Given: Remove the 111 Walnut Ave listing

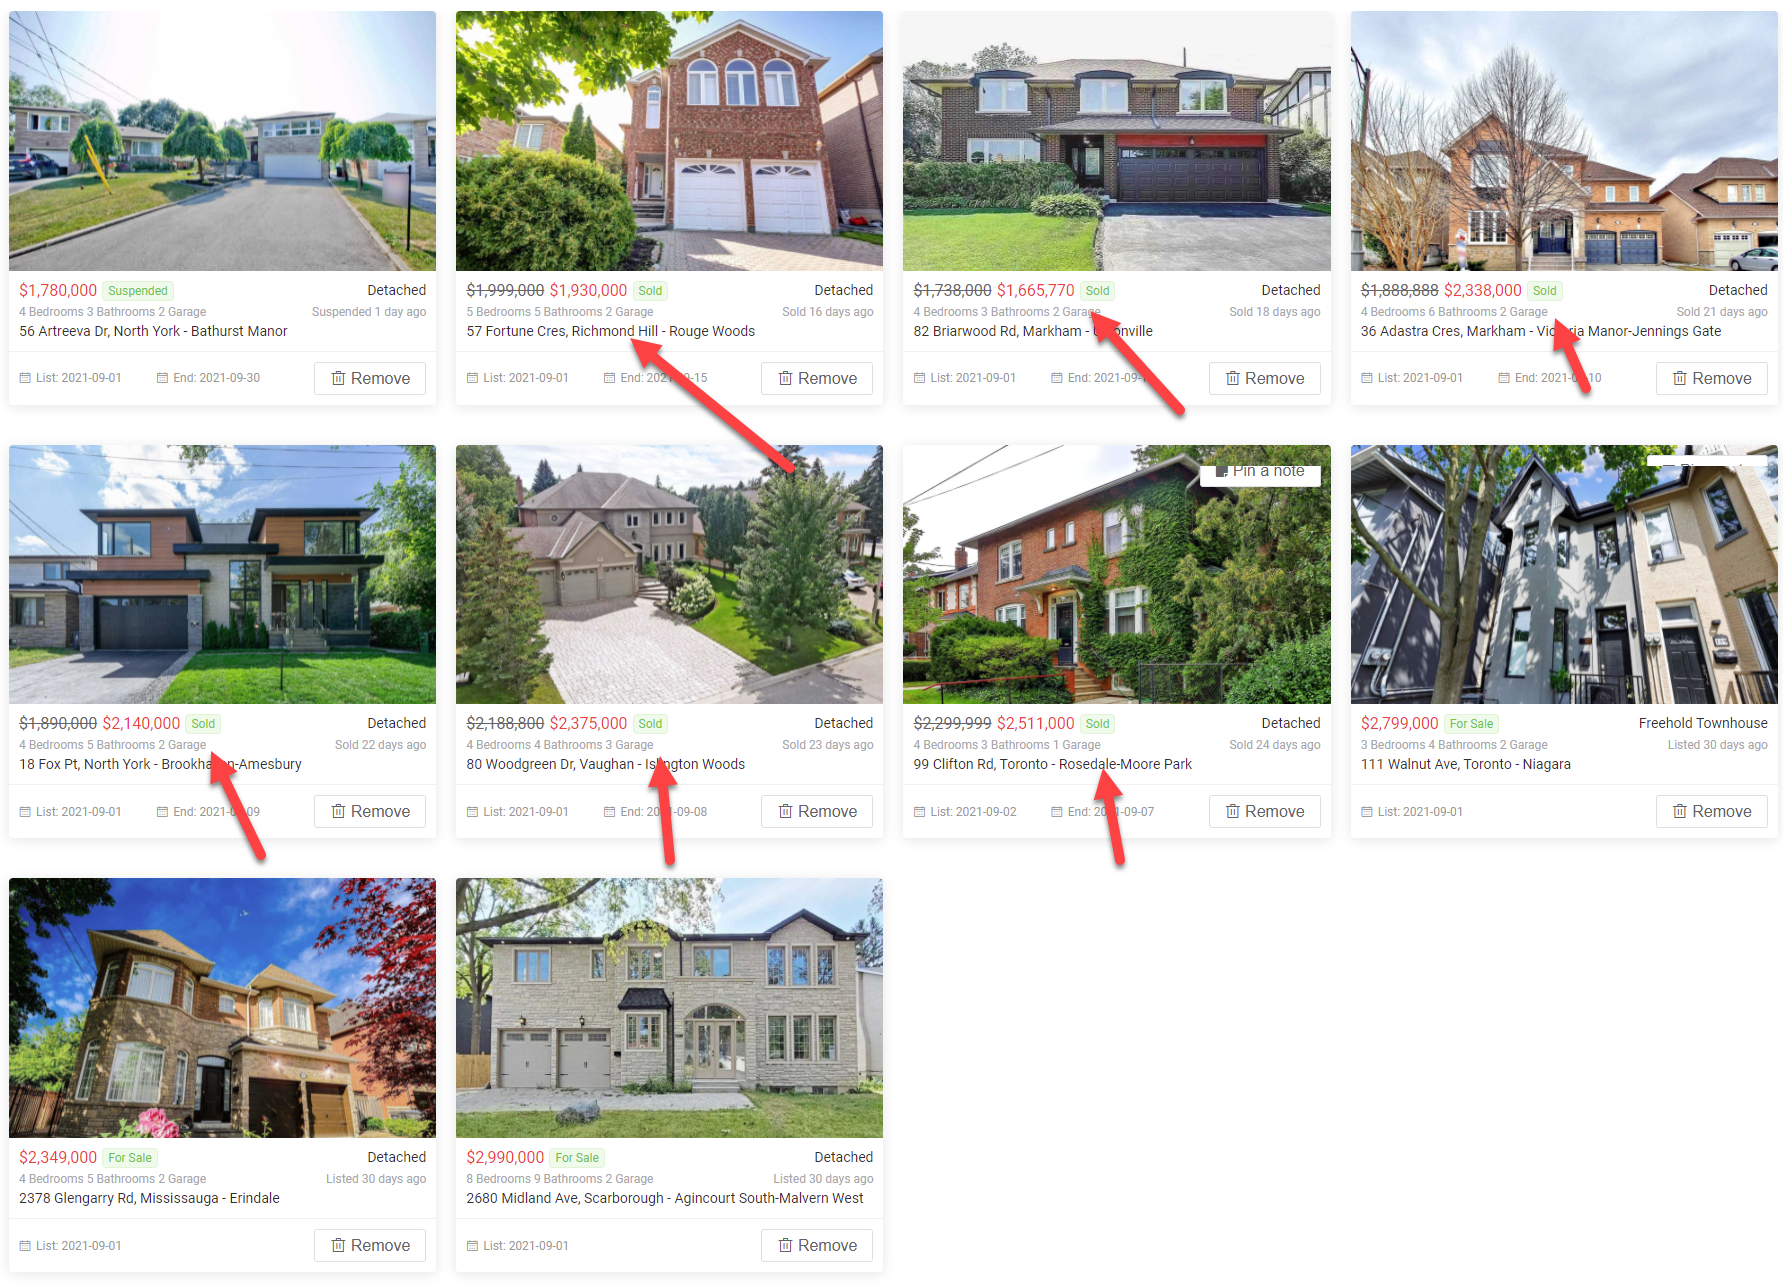Looking at the screenshot, I should point(1711,811).
